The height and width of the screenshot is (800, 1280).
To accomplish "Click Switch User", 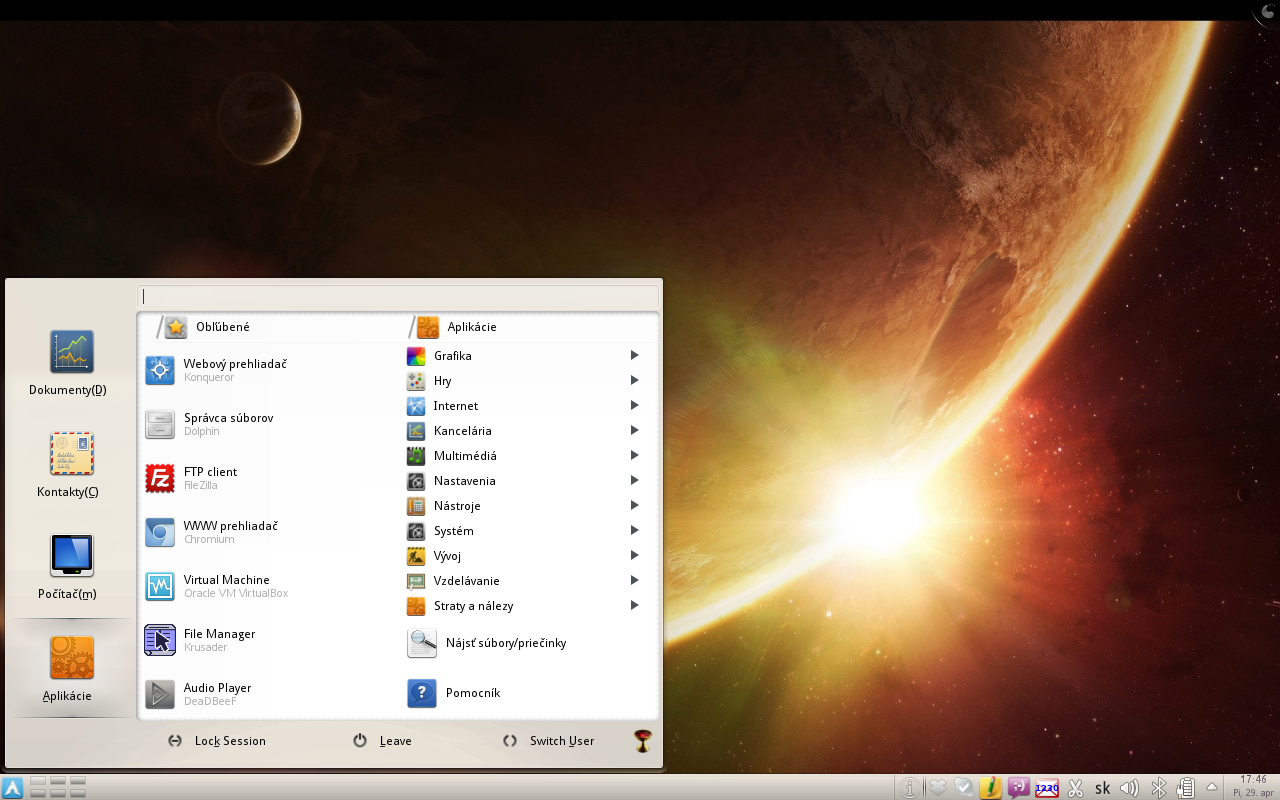I will [549, 741].
